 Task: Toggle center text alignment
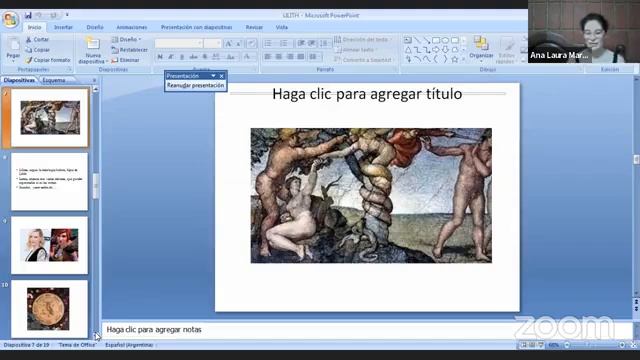coord(279,57)
